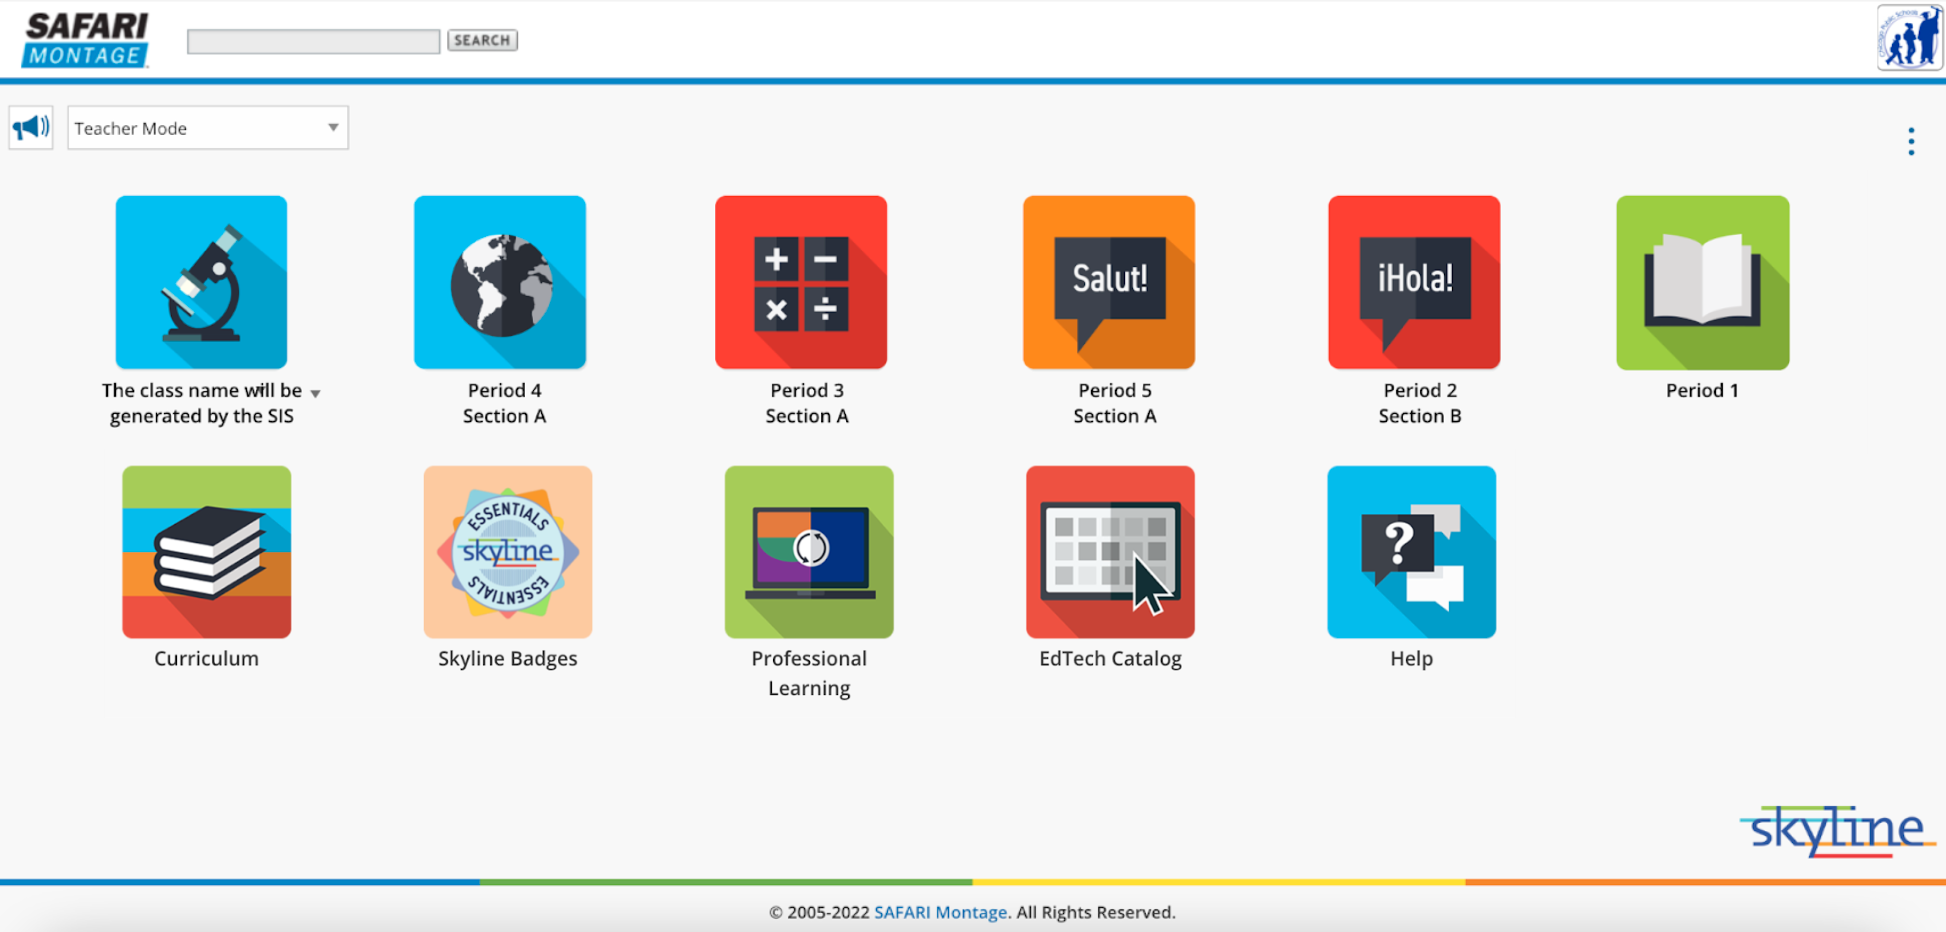Open the Skyline Badges icon
Viewport: 1946px width, 932px height.
coord(508,552)
